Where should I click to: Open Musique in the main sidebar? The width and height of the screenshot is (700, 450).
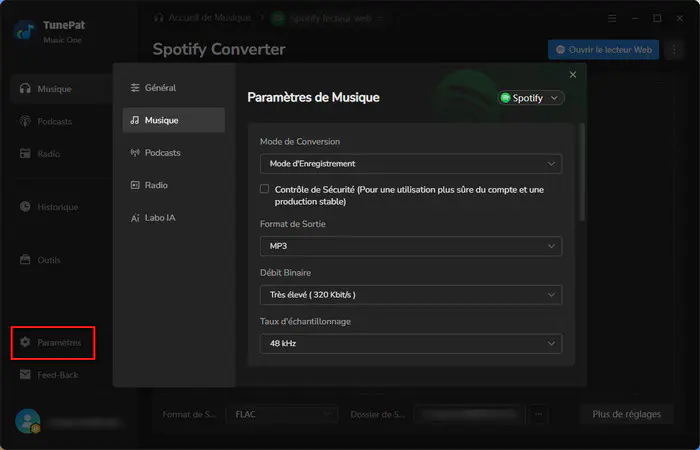coord(61,89)
